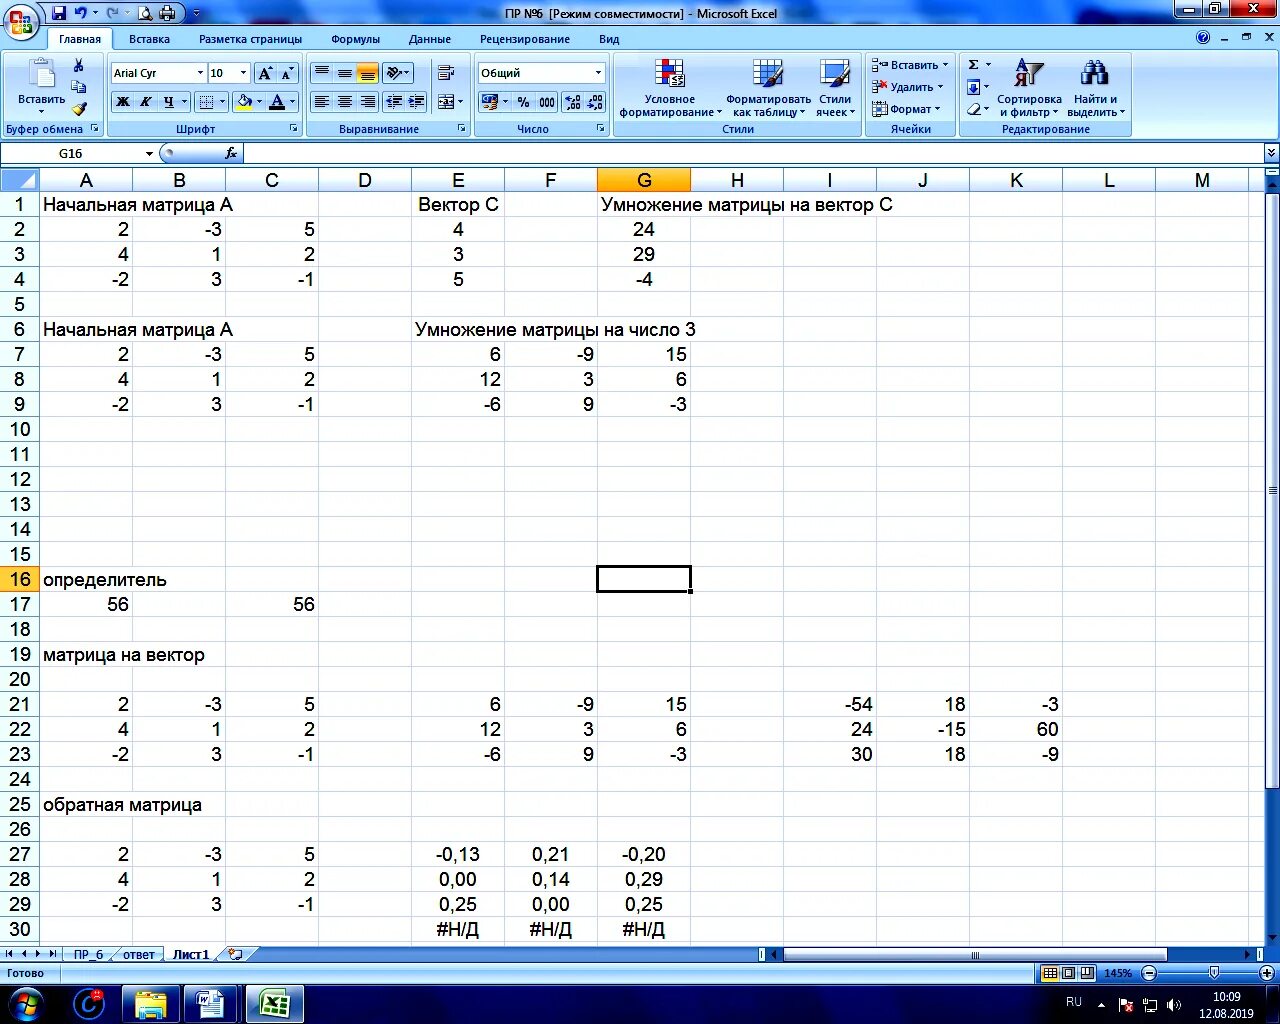Click Вставить button in the Ячейки group
This screenshot has width=1280, height=1024.
tap(910, 65)
